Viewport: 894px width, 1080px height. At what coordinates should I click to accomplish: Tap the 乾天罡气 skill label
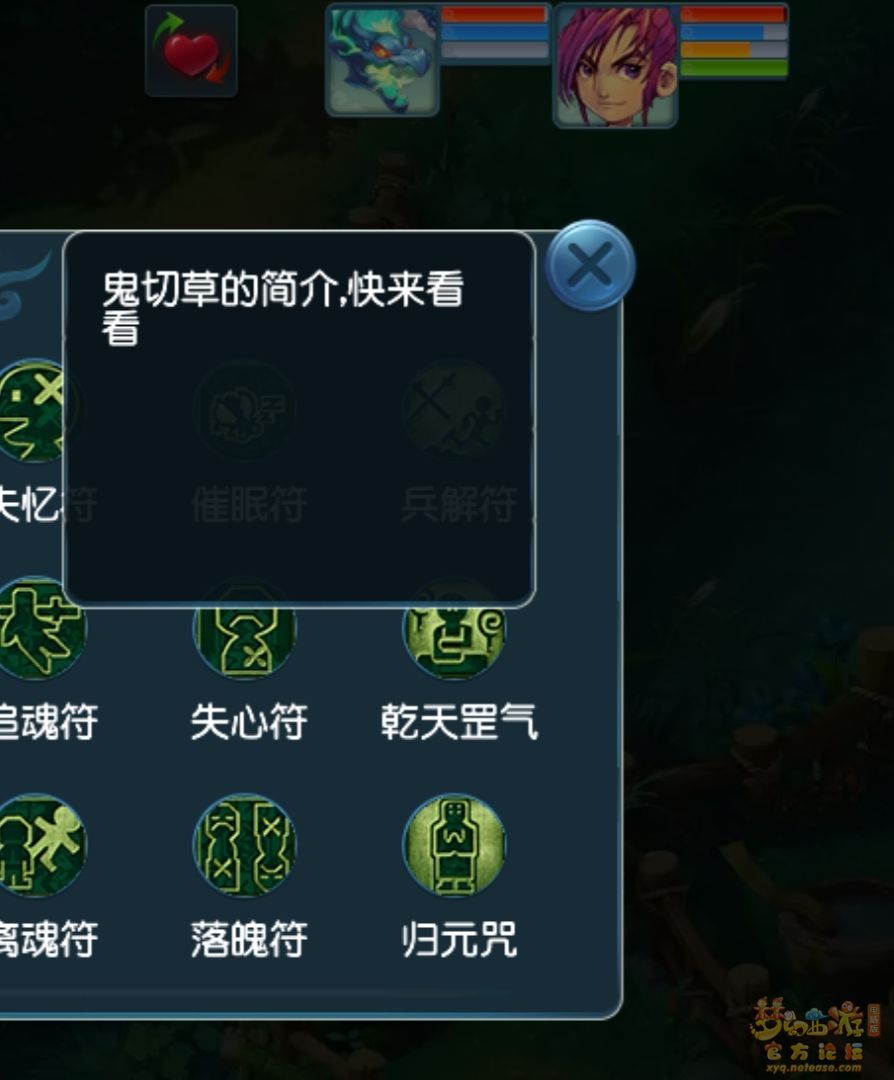459,722
